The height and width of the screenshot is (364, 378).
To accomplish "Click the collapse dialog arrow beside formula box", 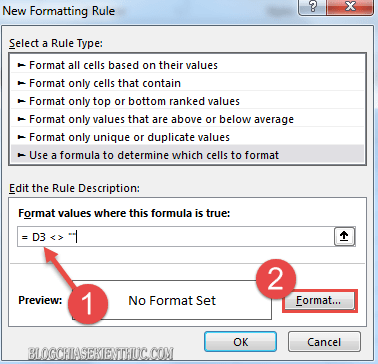I will click(344, 237).
